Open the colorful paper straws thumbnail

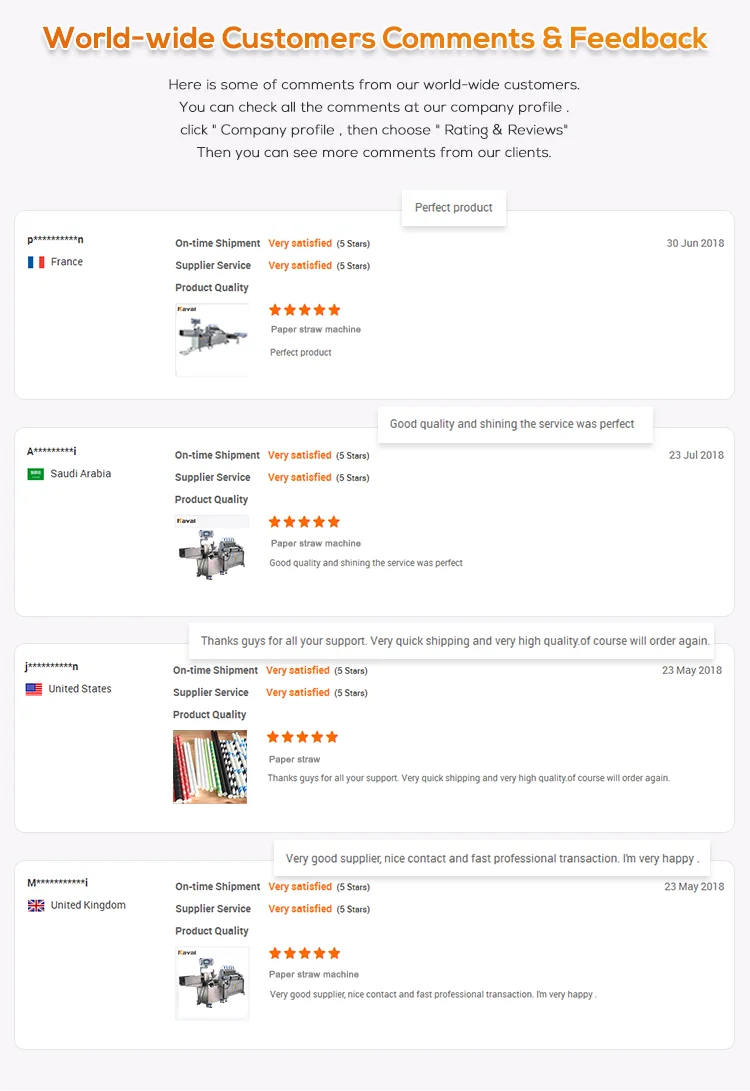[210, 767]
